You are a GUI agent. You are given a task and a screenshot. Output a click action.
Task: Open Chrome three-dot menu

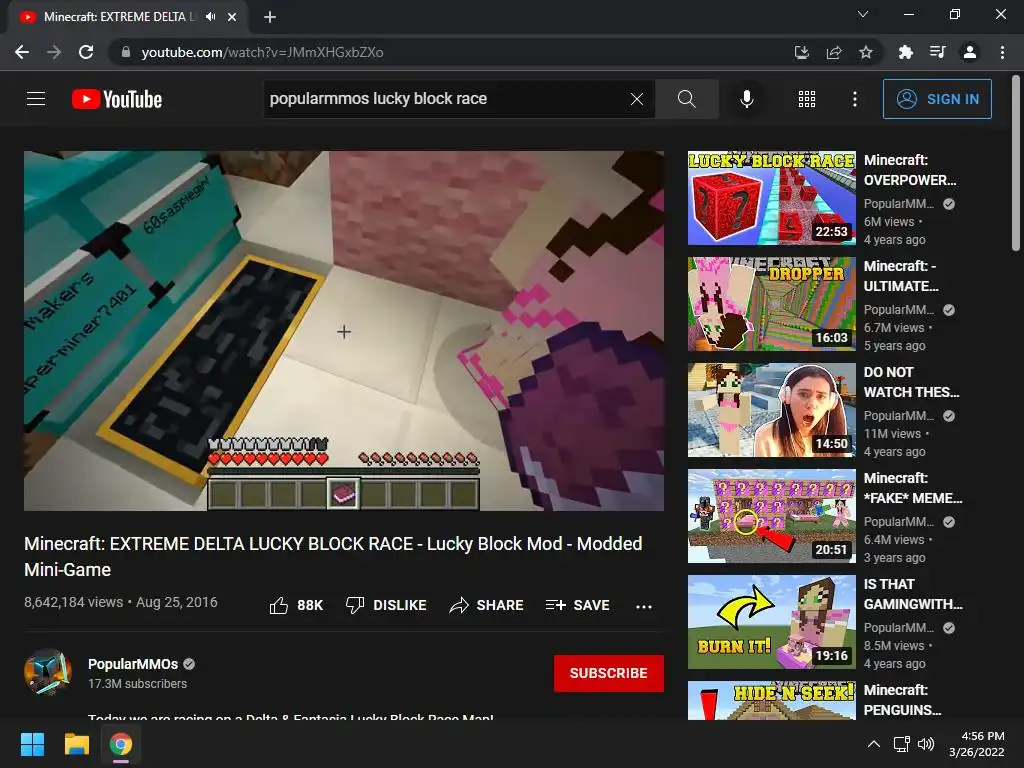(1002, 52)
